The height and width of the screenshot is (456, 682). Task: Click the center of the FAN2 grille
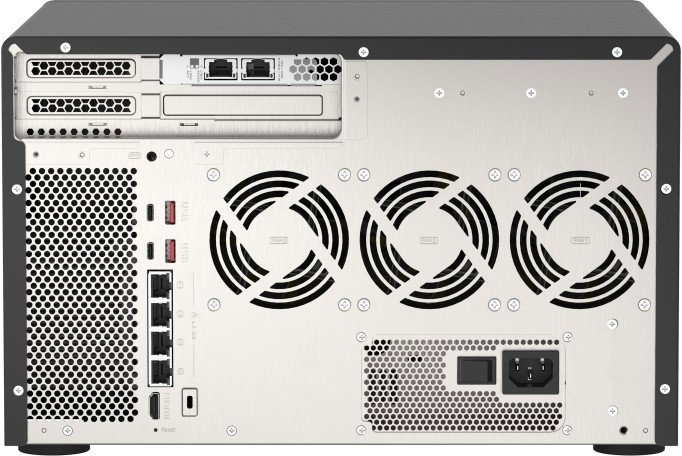click(429, 240)
